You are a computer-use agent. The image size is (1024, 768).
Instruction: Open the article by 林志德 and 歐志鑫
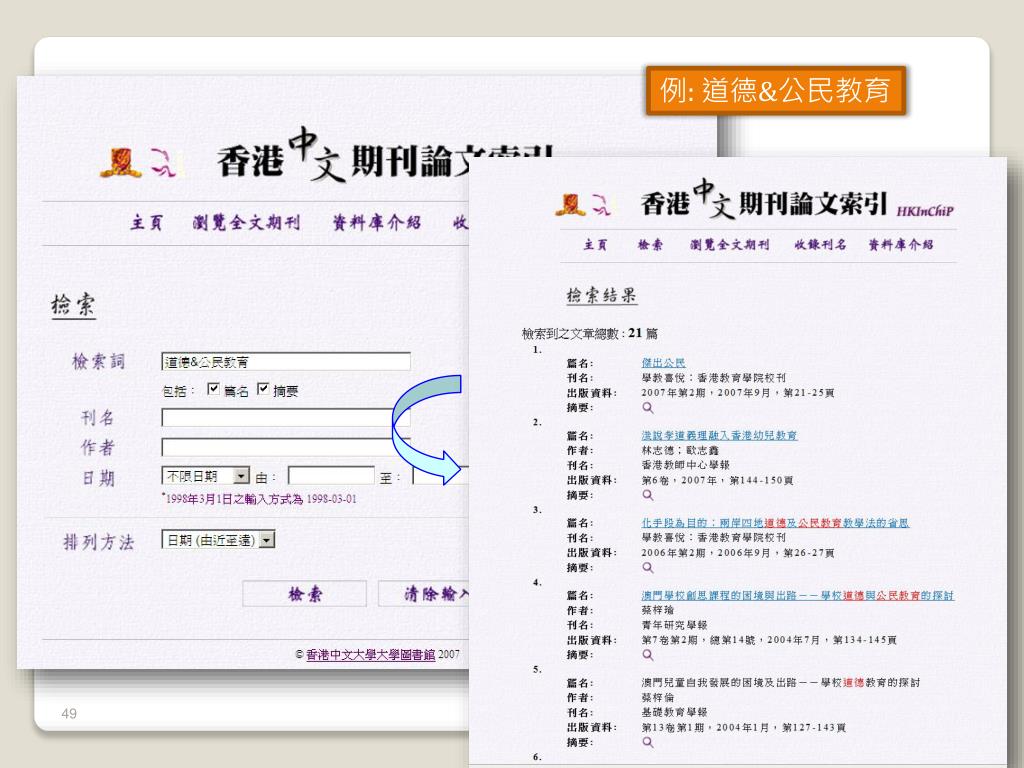[x=719, y=436]
